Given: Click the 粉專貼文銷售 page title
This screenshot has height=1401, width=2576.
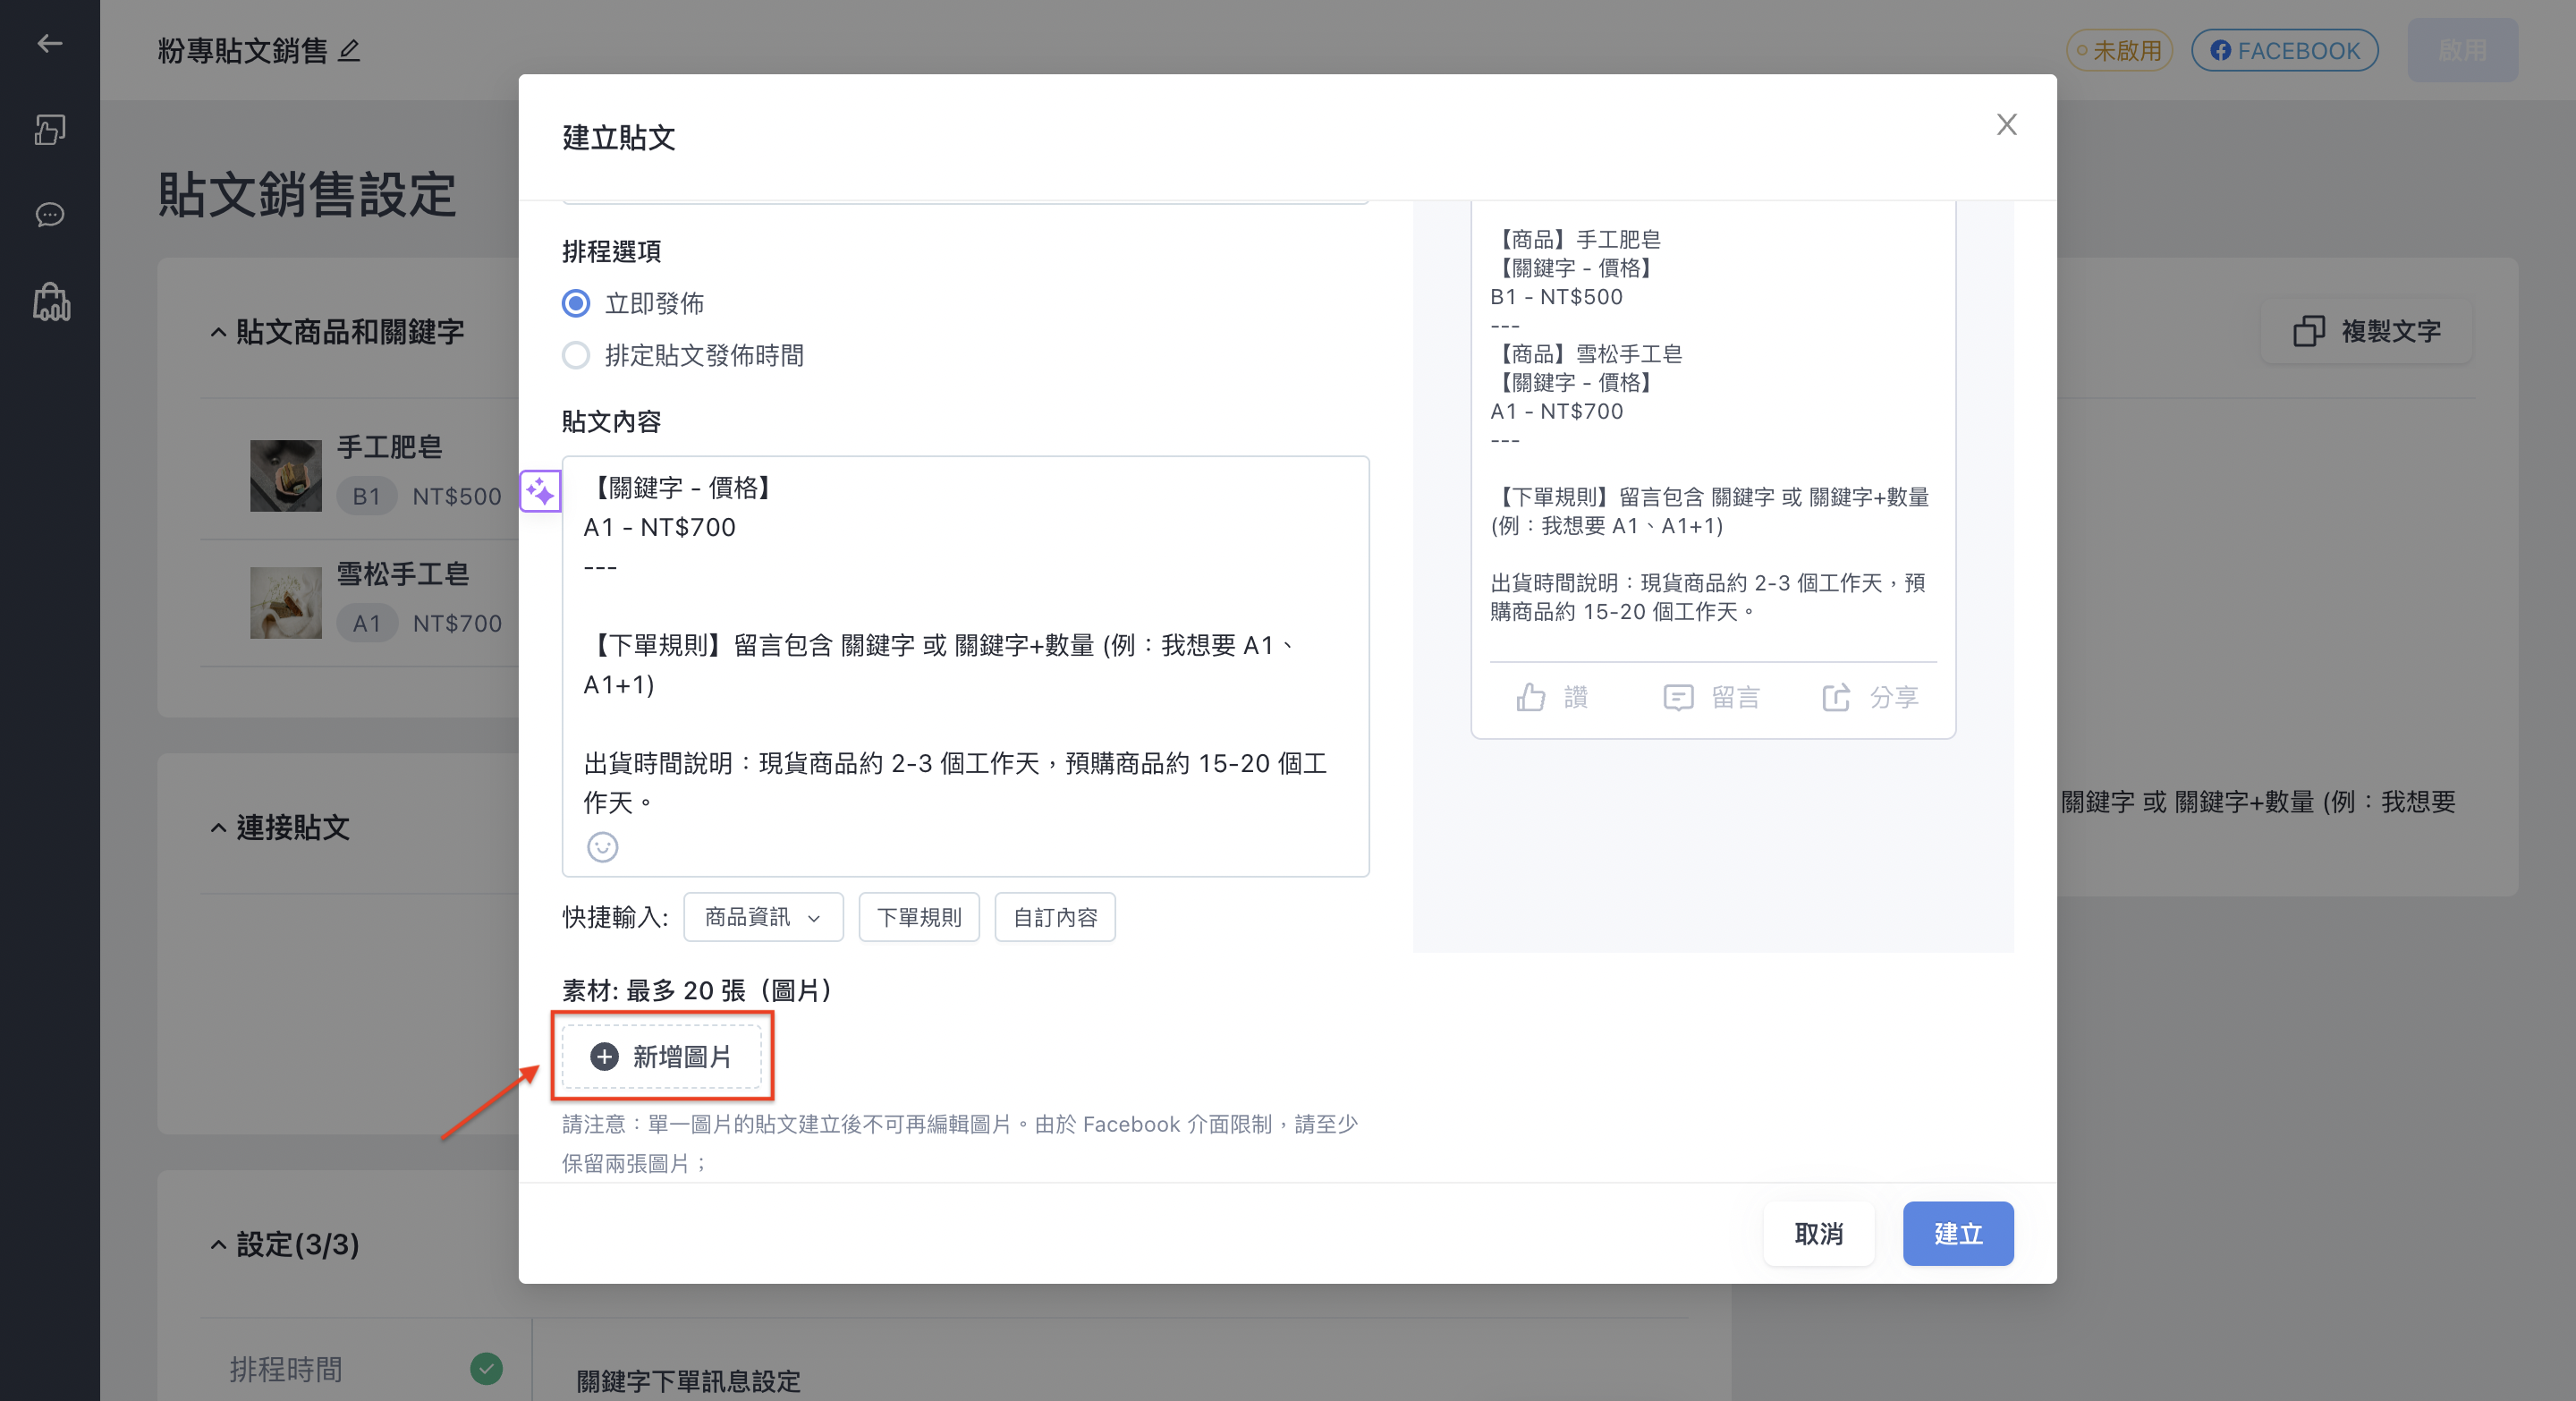Looking at the screenshot, I should pos(243,50).
